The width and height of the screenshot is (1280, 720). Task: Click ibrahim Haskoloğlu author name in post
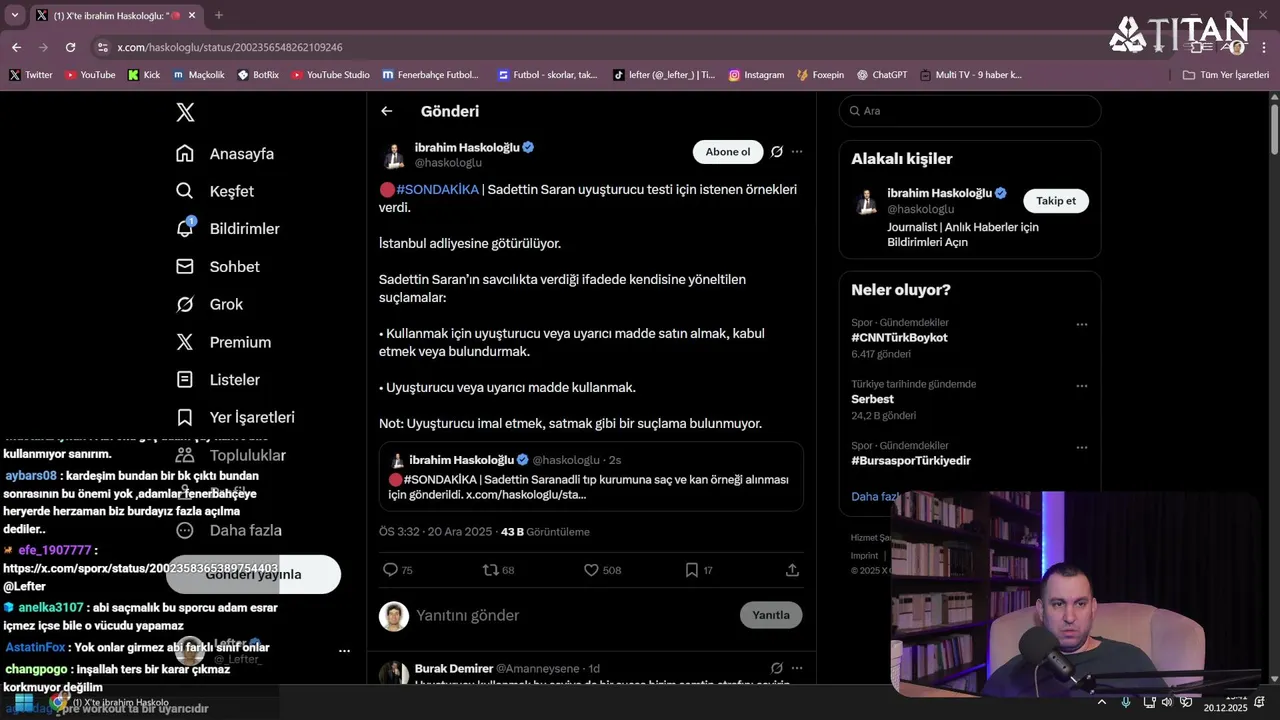(x=467, y=147)
